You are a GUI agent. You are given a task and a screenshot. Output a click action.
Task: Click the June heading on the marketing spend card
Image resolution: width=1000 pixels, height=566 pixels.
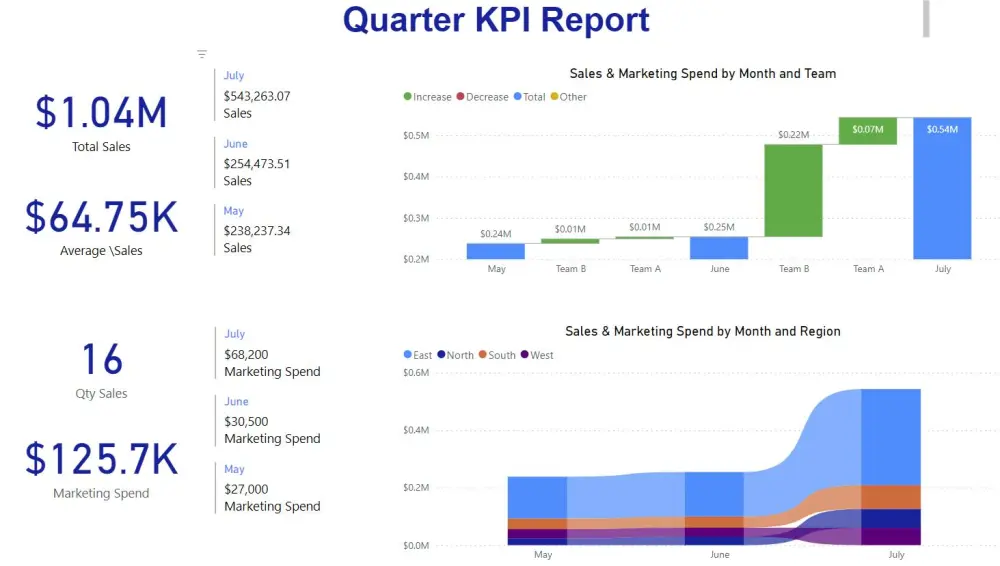click(237, 401)
